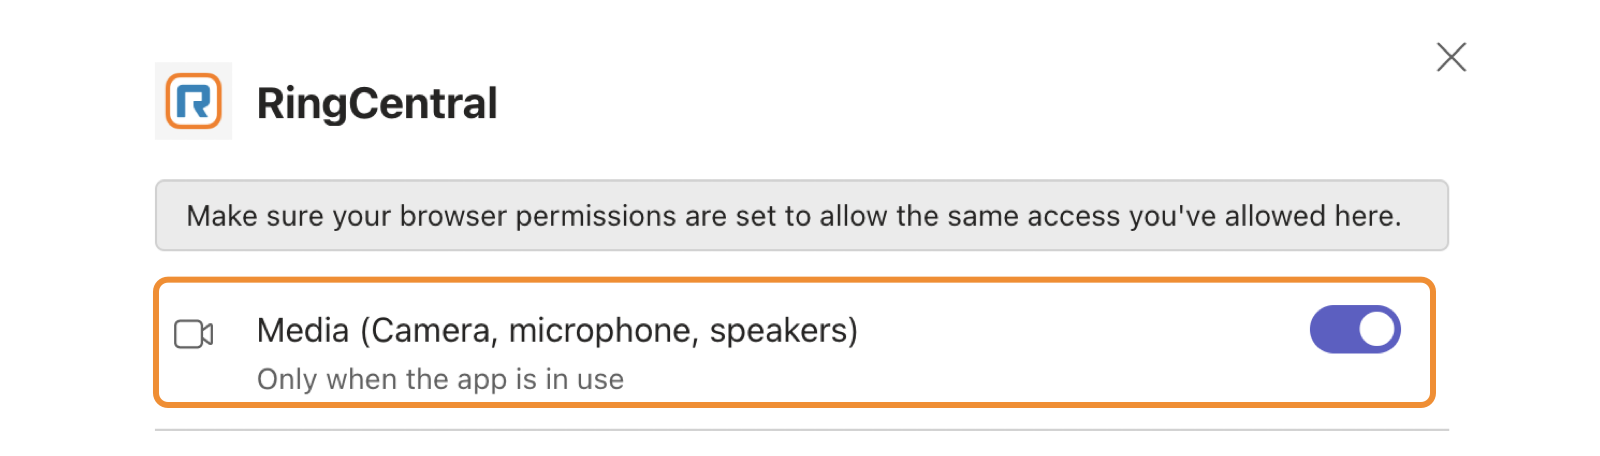The image size is (1600, 456).
Task: Click the dark backdrop right of the dialog
Action: point(1551,228)
